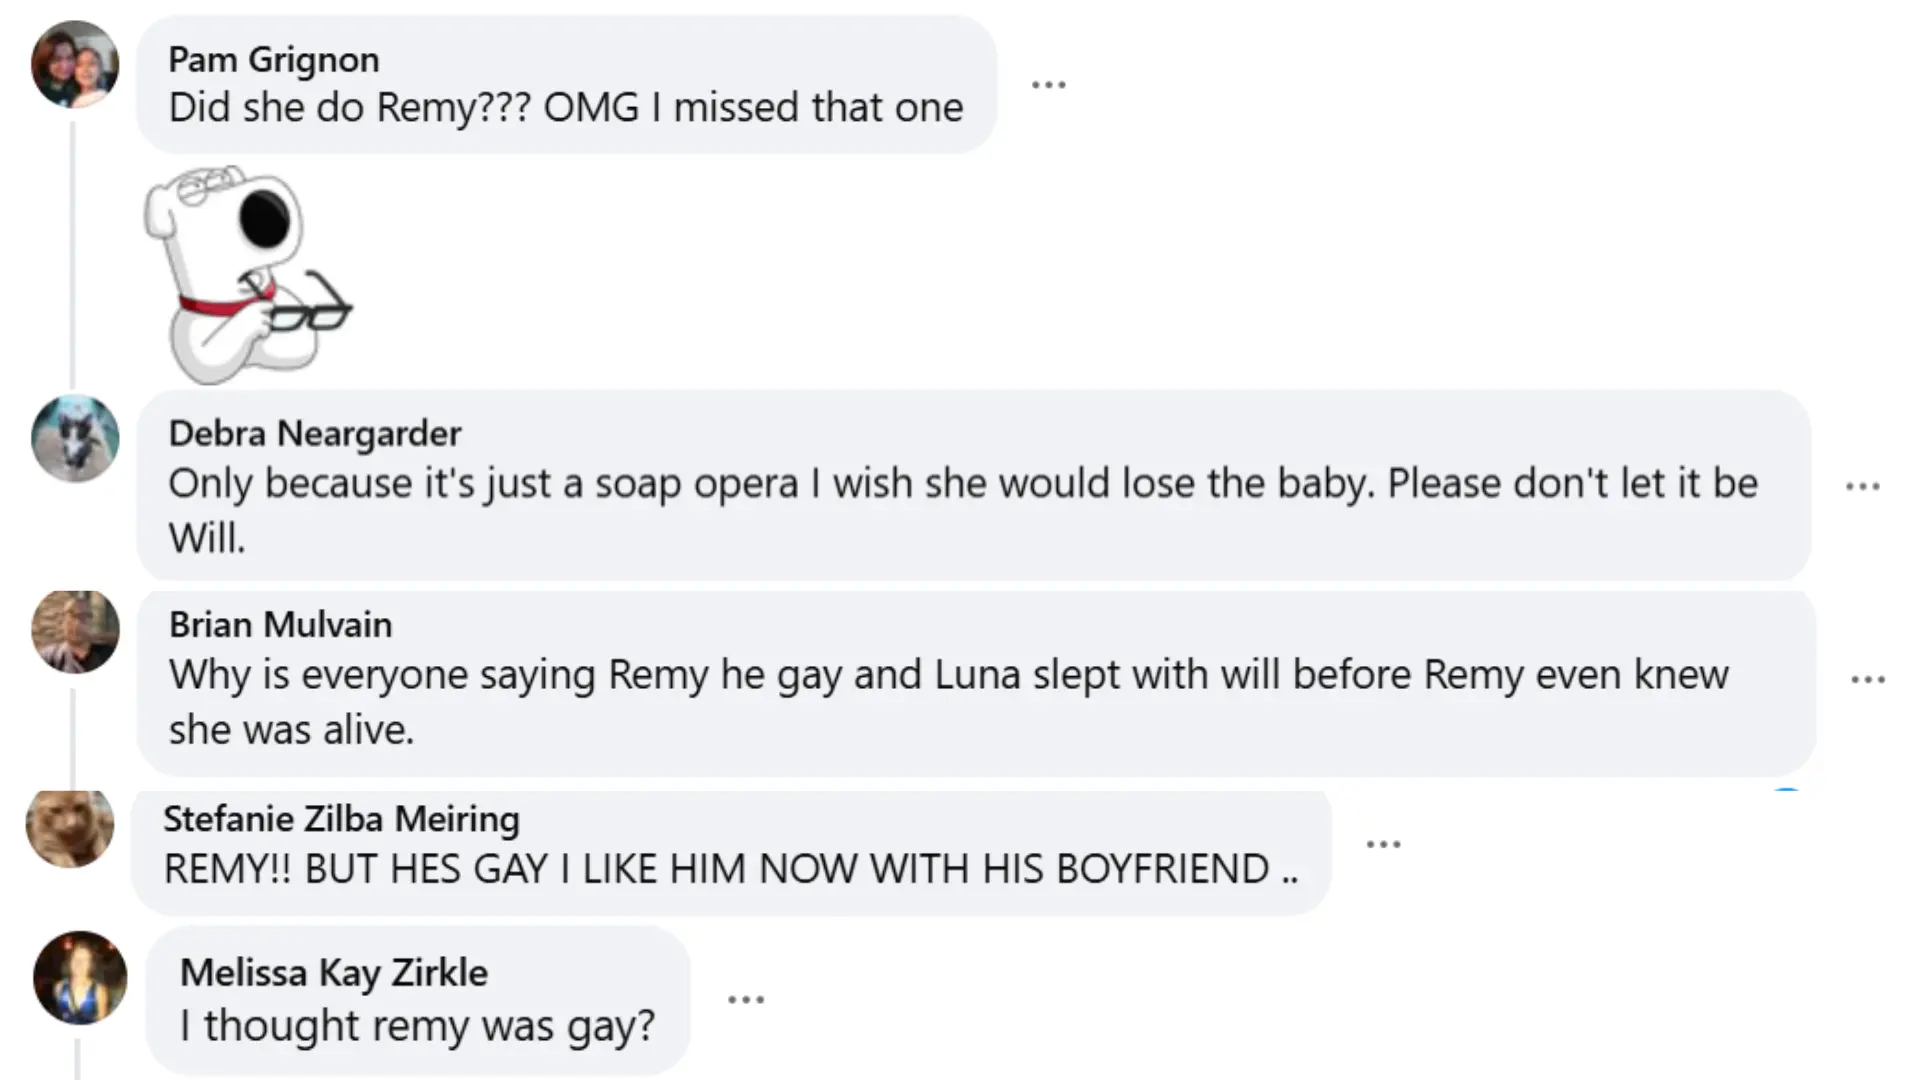This screenshot has width=1920, height=1080.
Task: Open options menu for Melissa Kay Zirkle's comment
Action: (x=746, y=1000)
